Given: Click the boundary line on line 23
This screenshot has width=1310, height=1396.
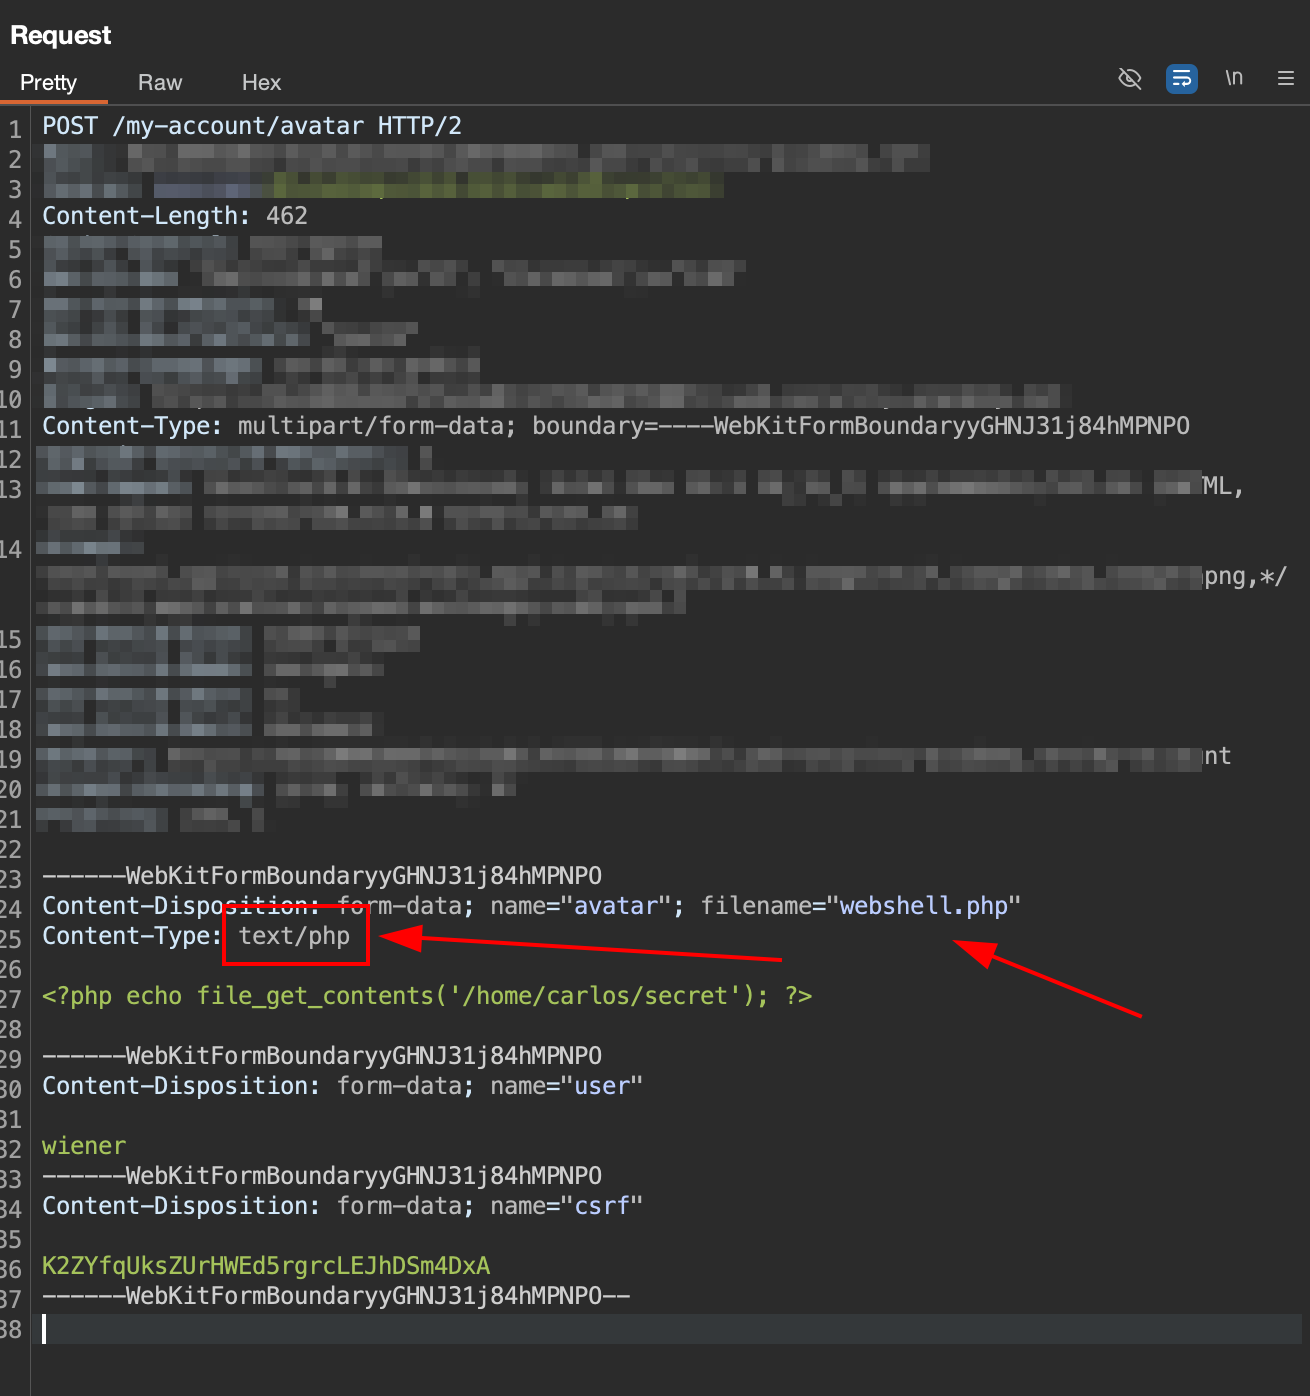Looking at the screenshot, I should [322, 876].
